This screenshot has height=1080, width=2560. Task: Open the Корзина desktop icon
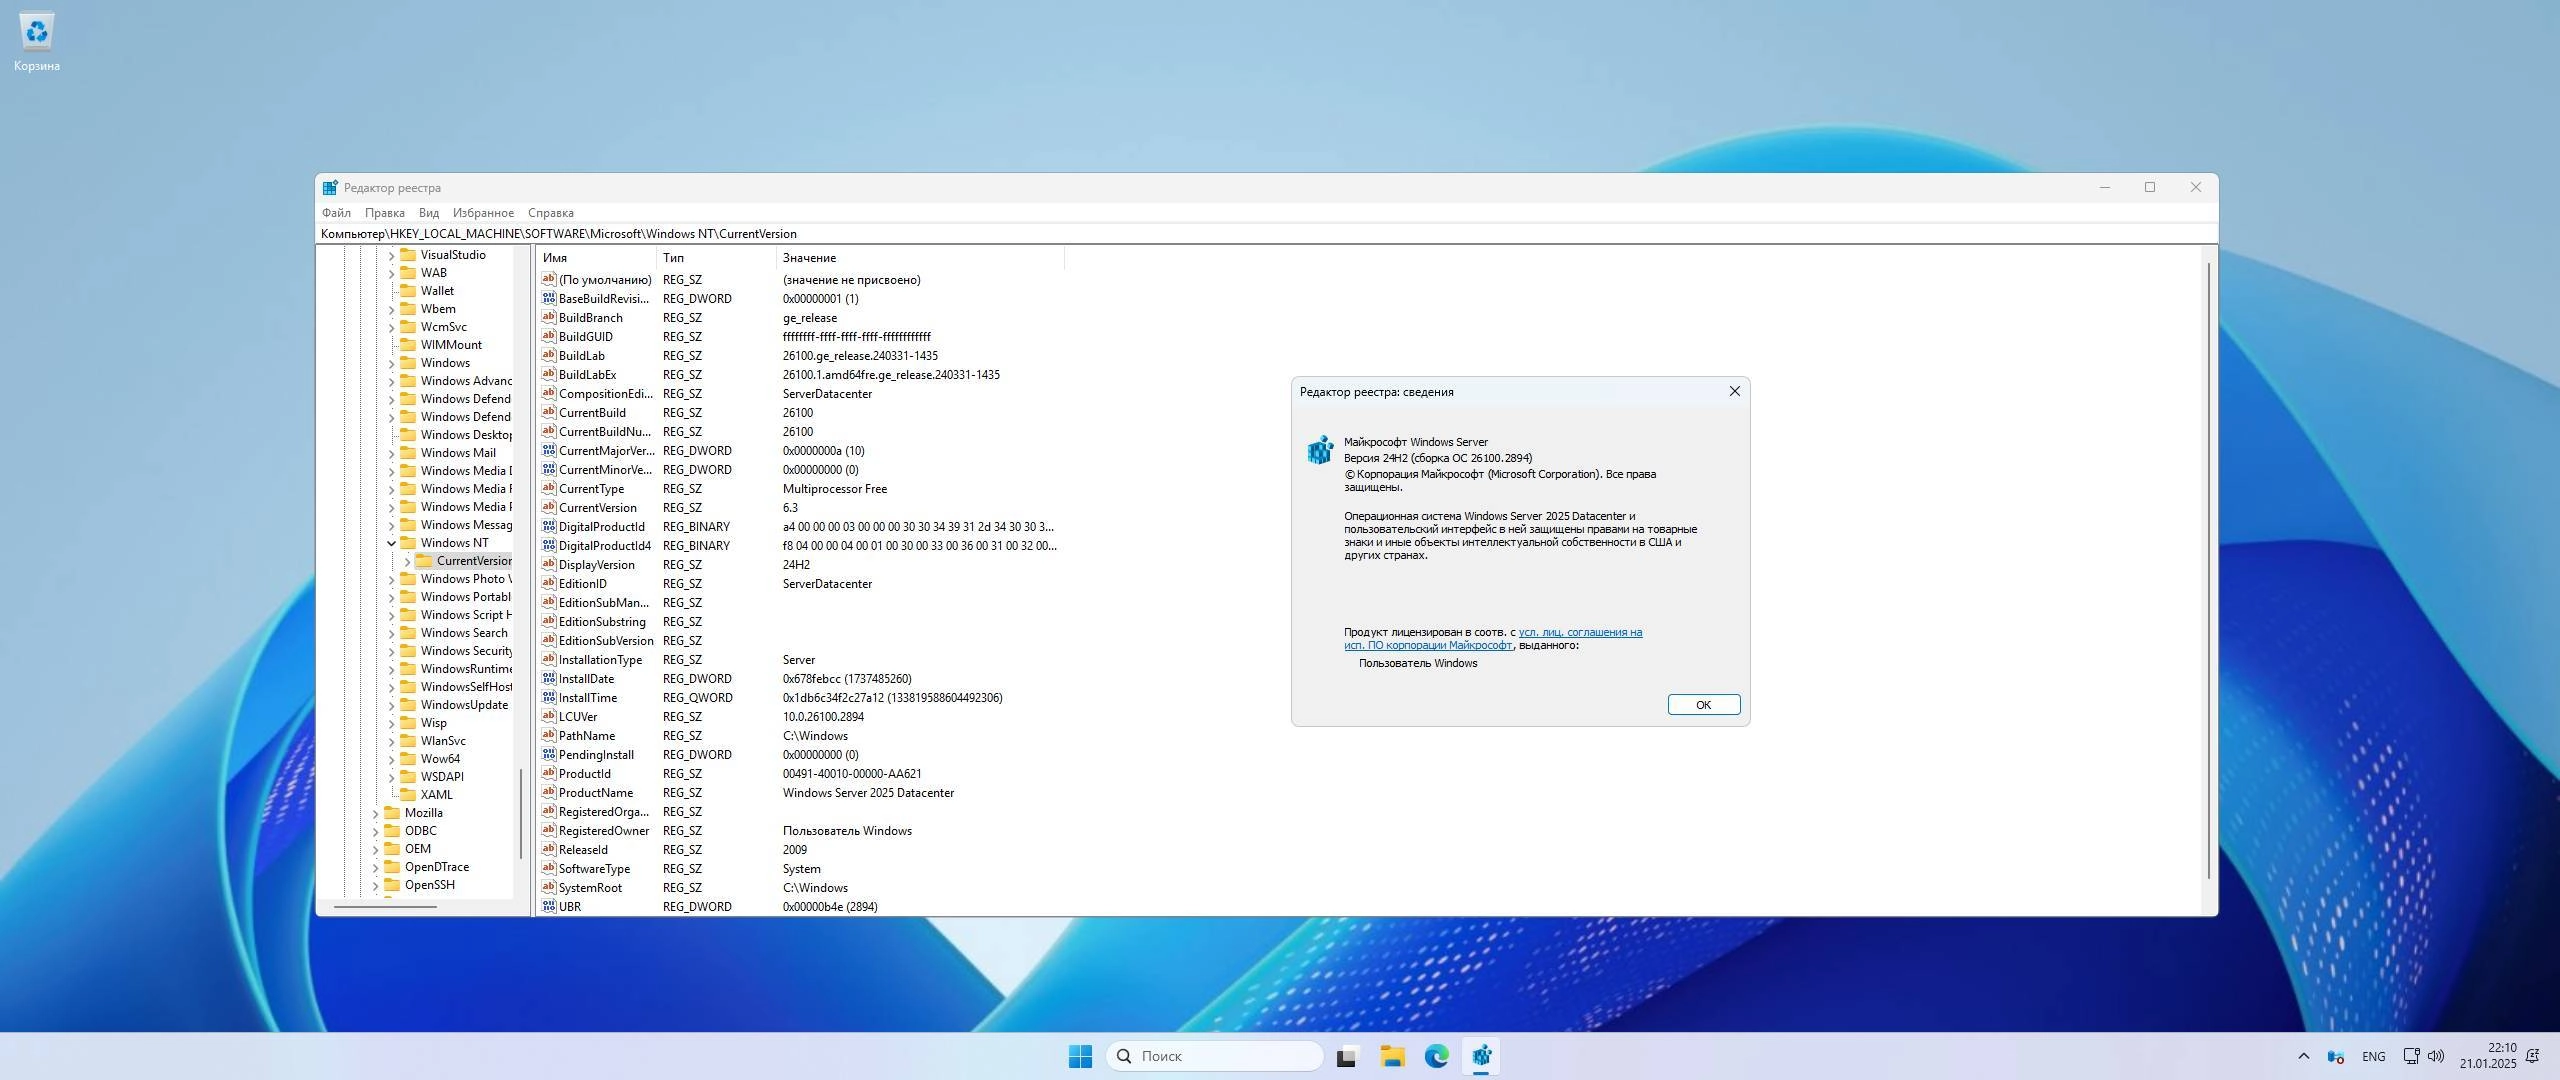tap(37, 43)
